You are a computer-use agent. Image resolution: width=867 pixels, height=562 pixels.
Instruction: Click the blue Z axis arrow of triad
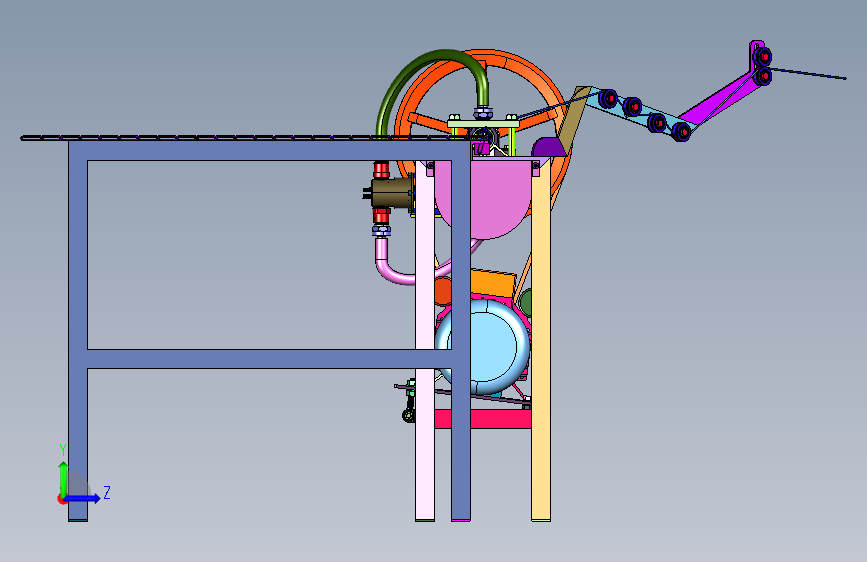click(83, 498)
